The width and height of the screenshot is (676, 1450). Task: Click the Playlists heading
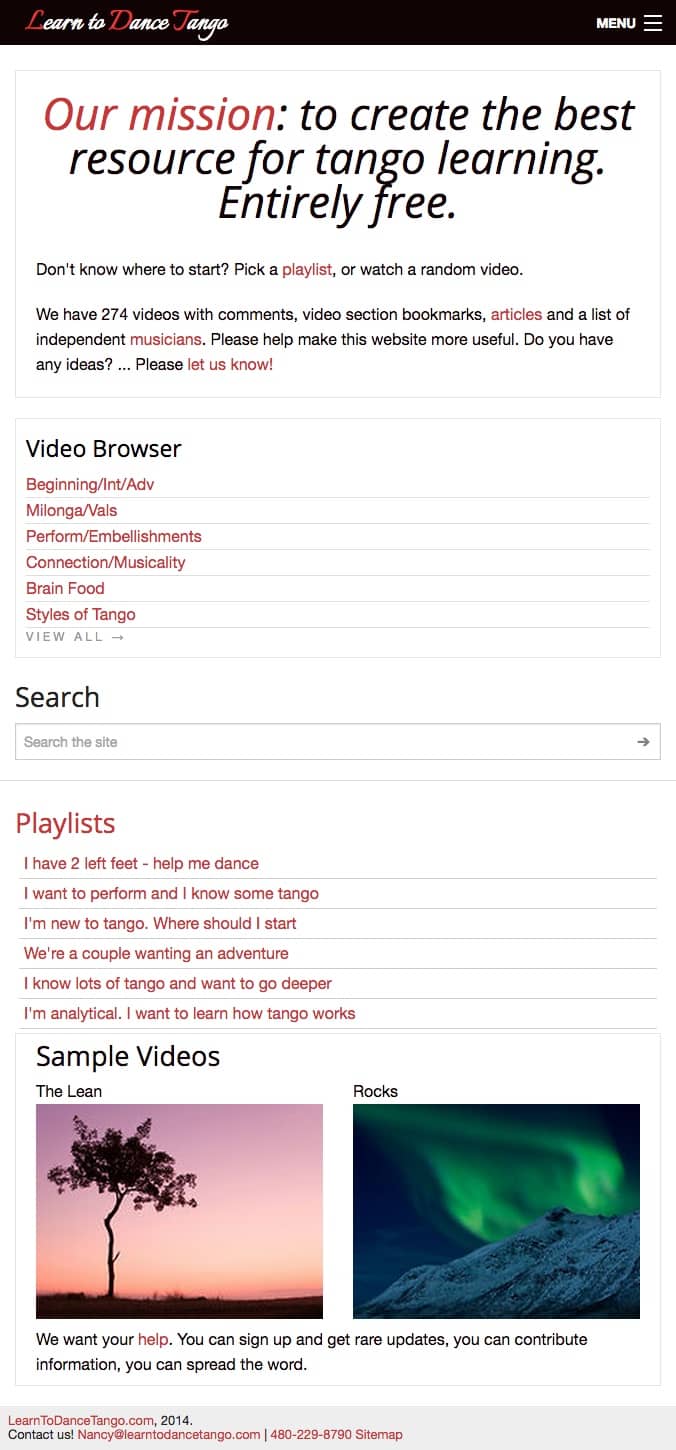[x=65, y=823]
